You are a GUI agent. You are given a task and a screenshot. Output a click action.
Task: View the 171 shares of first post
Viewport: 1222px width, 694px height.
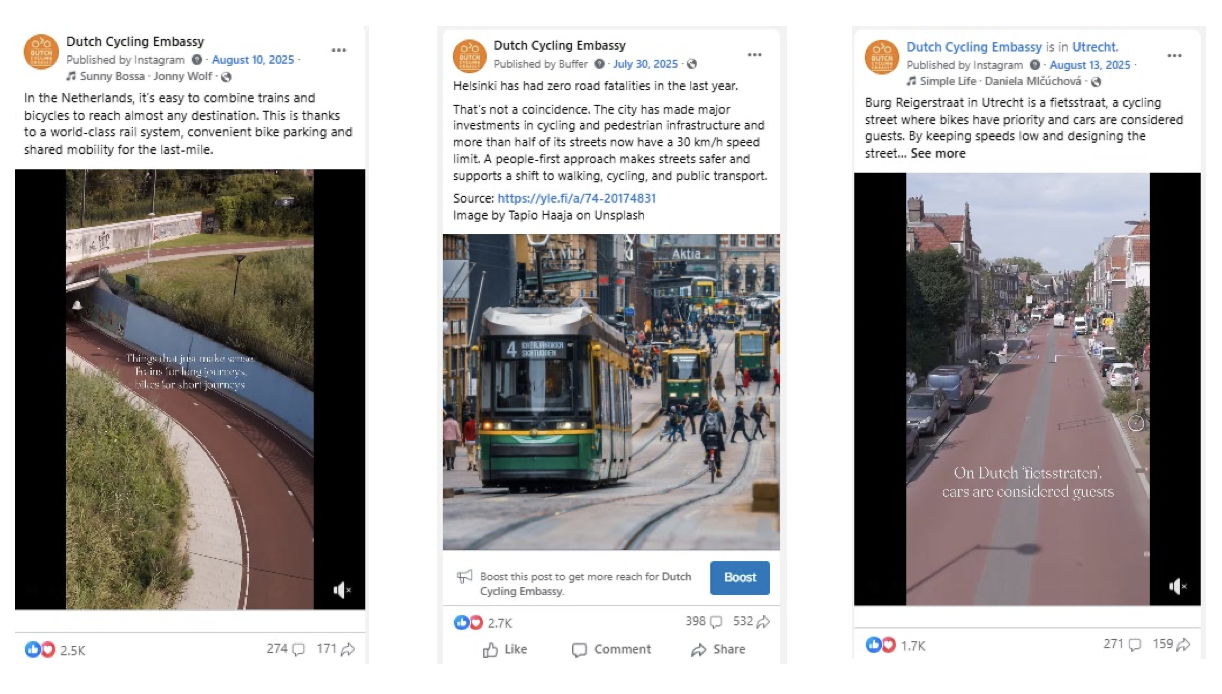(335, 649)
